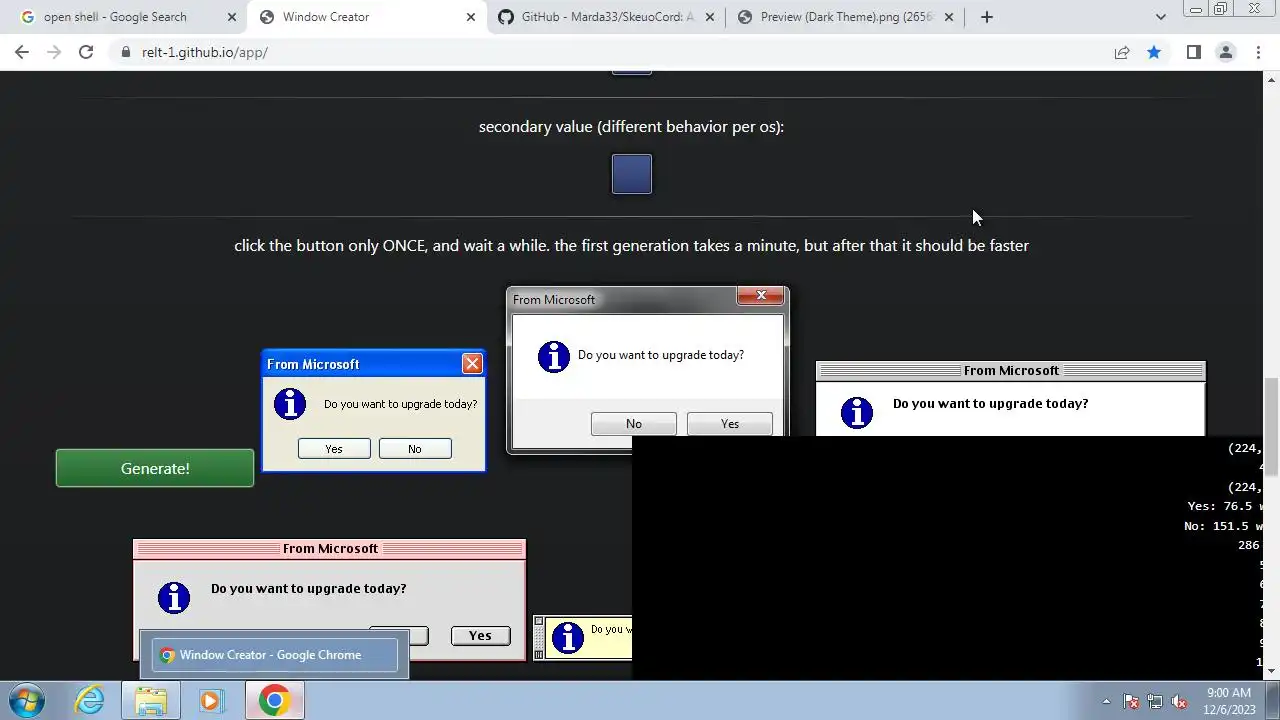The height and width of the screenshot is (720, 1280).
Task: Click upgrade question in gray Windows-style dialog
Action: 661,355
